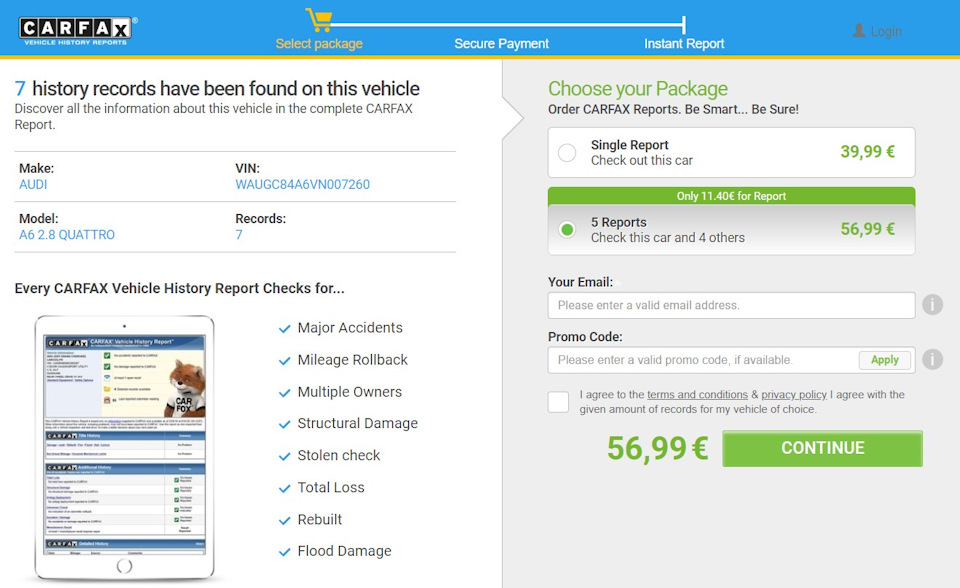Click 'Check this car and 4 others' text

667,238
